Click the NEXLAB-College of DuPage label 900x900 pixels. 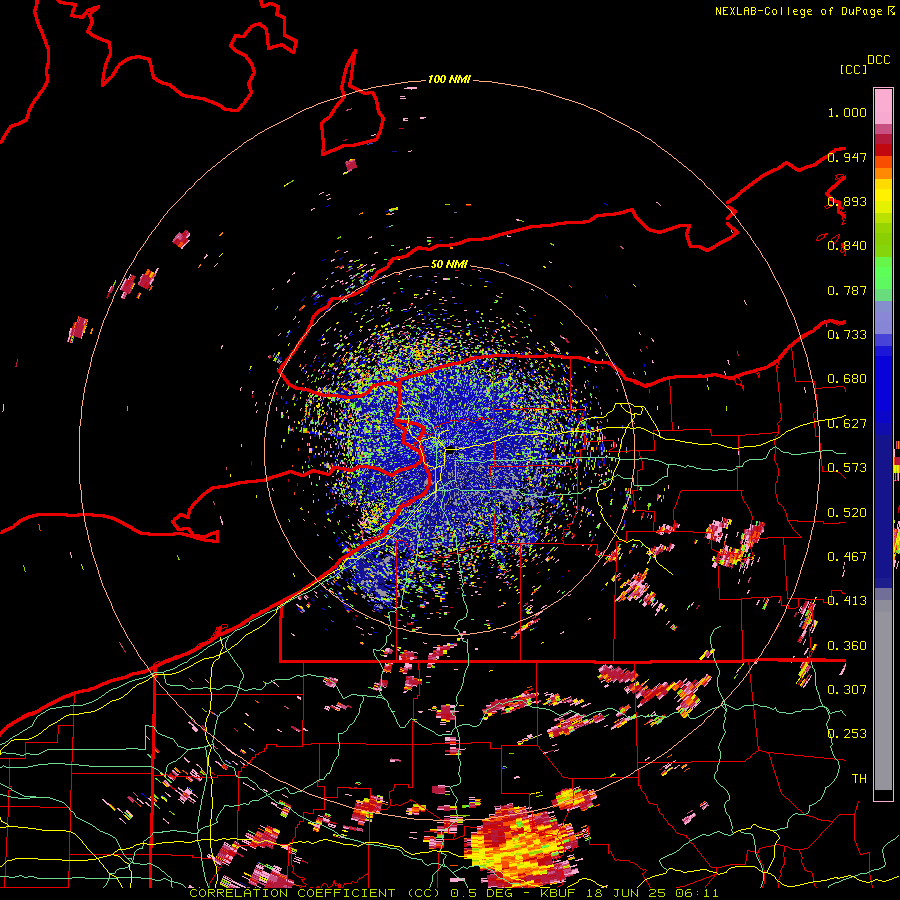798,11
